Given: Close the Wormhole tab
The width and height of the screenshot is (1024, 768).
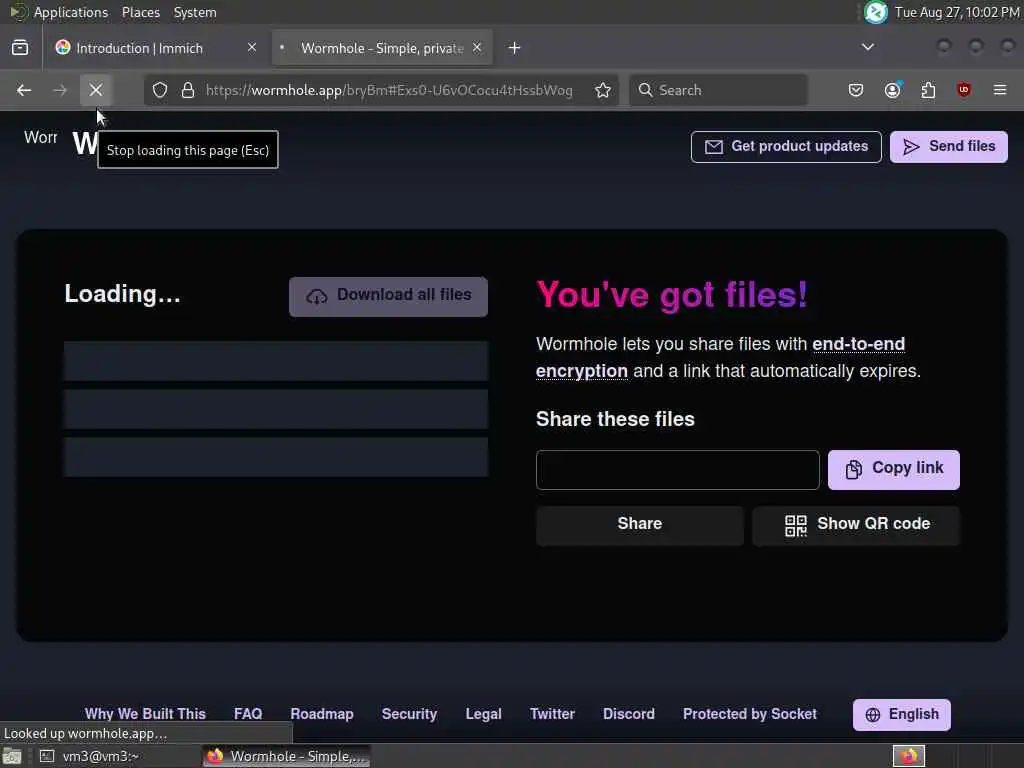Looking at the screenshot, I should tap(477, 48).
